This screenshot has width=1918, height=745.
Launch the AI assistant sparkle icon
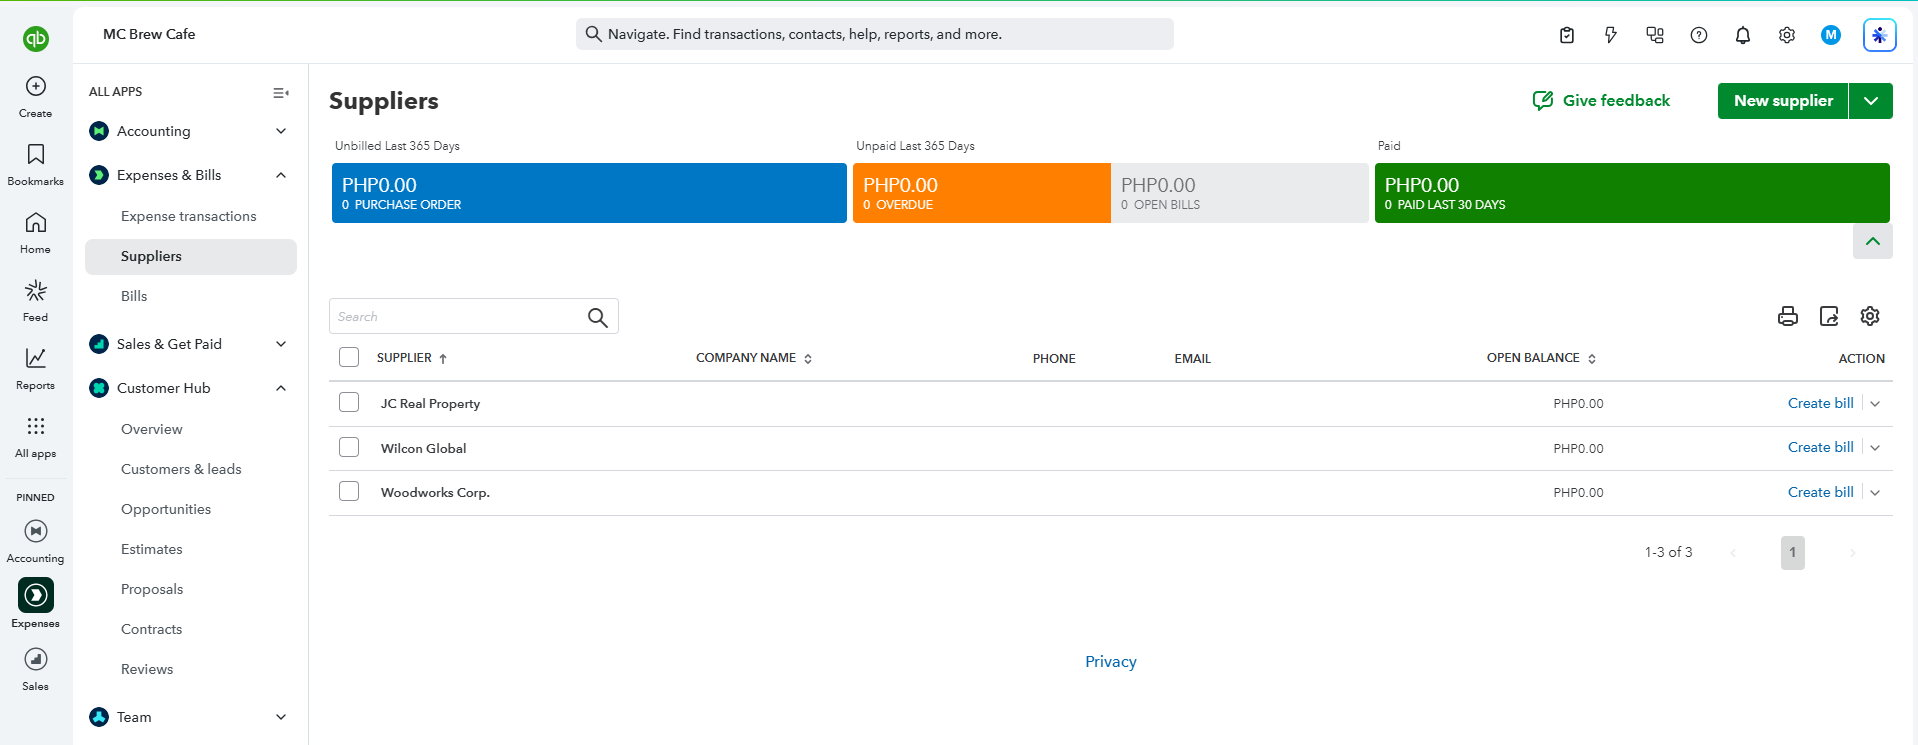pyautogui.click(x=1880, y=35)
